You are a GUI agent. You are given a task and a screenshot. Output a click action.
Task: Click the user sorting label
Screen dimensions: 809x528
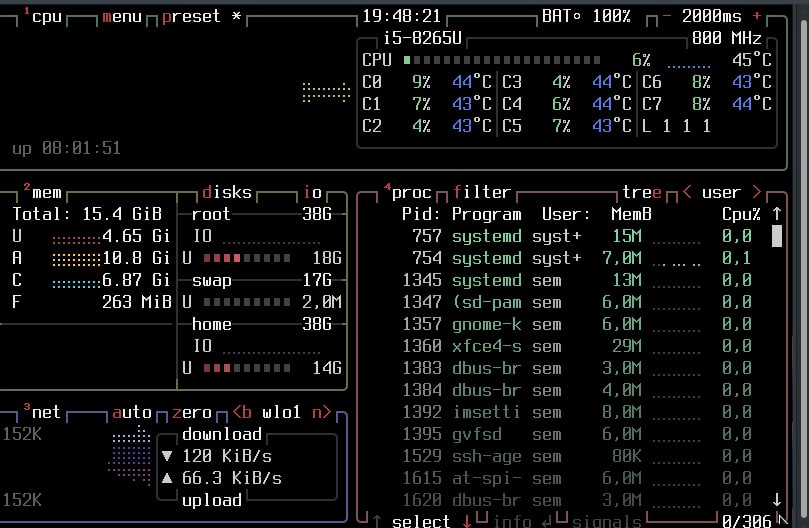[x=721, y=192]
